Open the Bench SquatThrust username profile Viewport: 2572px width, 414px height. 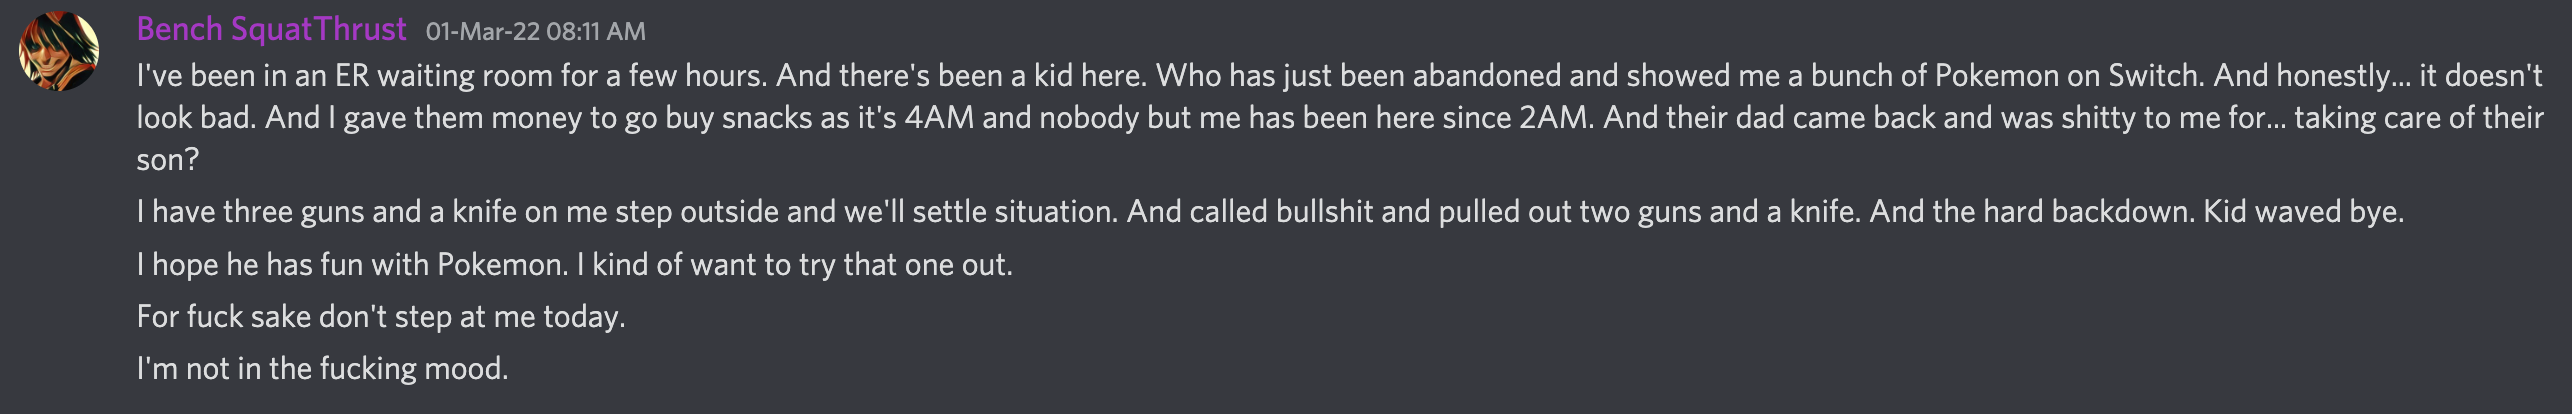click(x=272, y=29)
